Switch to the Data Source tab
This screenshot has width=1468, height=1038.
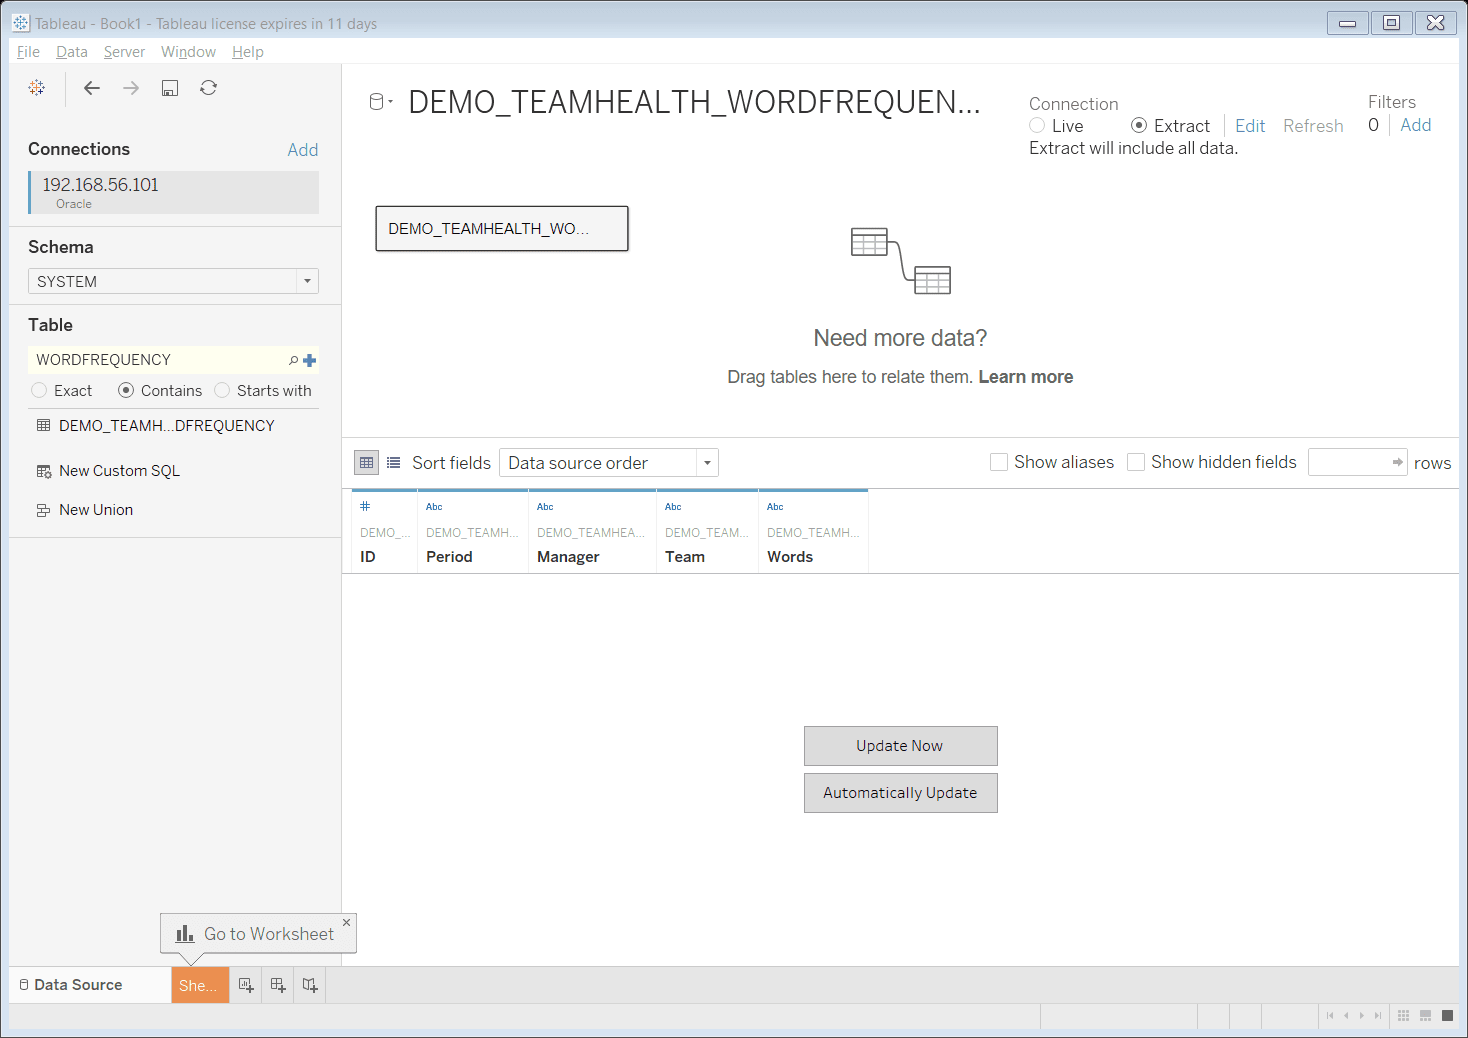pyautogui.click(x=90, y=985)
